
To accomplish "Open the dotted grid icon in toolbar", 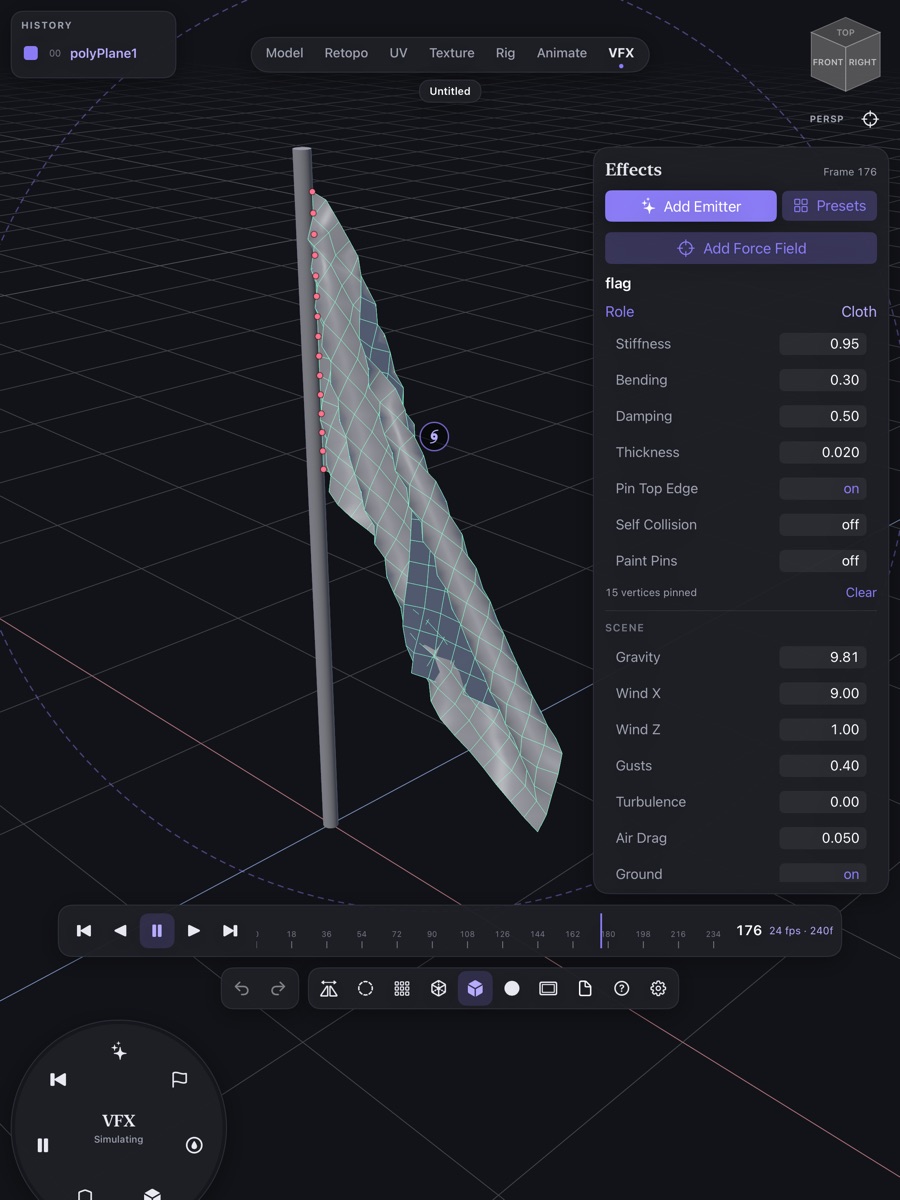I will (402, 988).
